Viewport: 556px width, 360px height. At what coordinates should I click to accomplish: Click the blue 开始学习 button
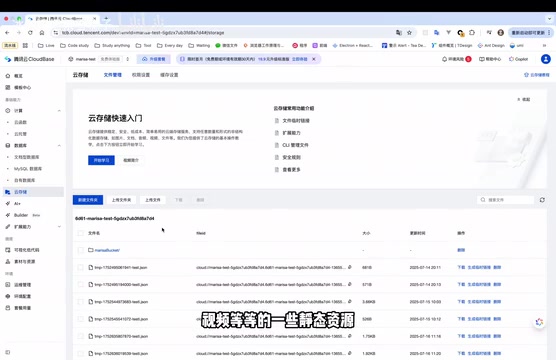tap(101, 160)
